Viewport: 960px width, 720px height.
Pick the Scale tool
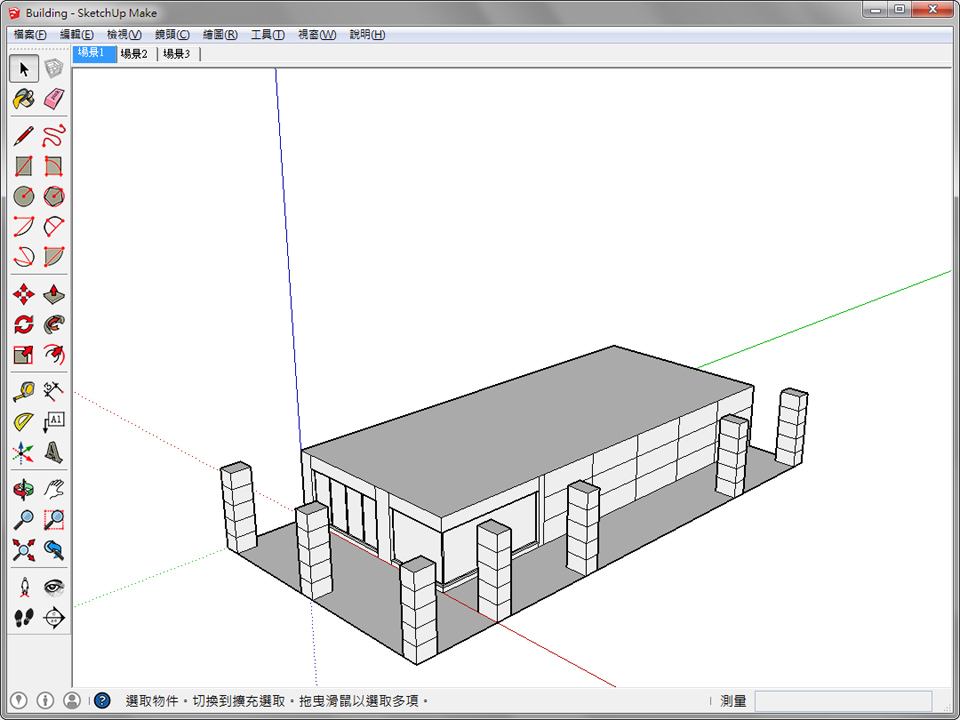coord(24,354)
